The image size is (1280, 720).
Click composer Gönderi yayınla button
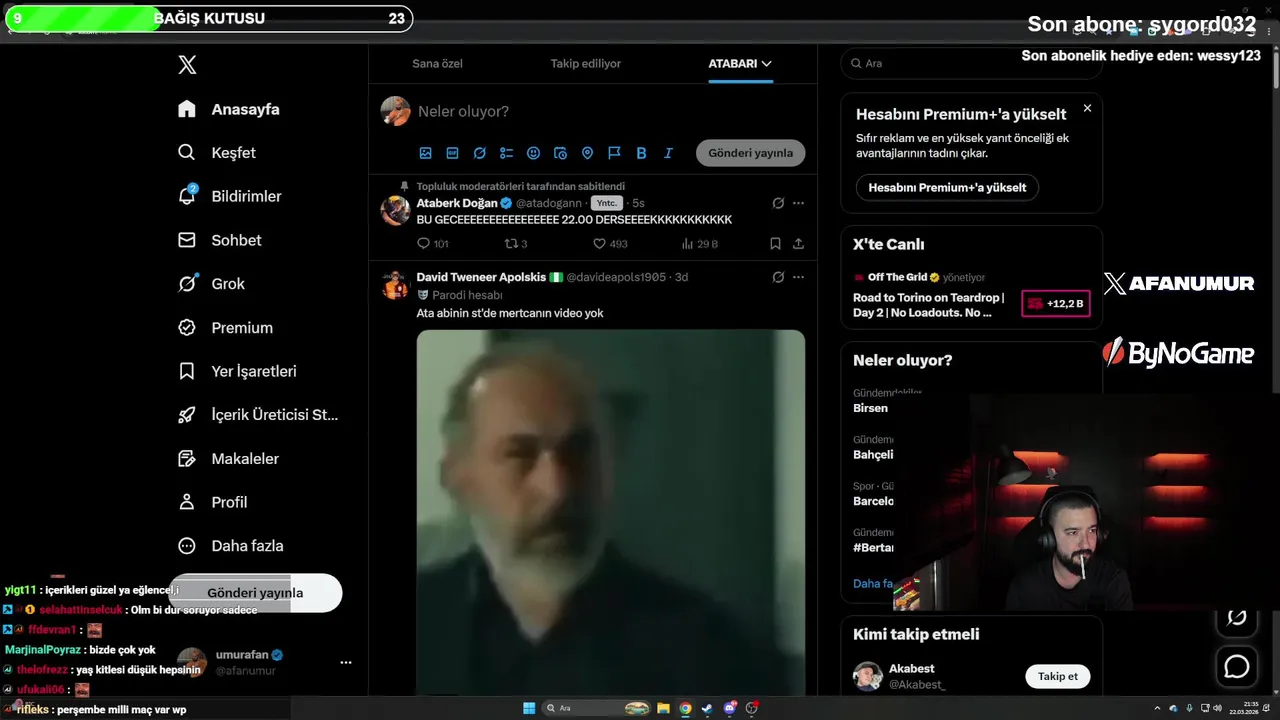[x=750, y=153]
